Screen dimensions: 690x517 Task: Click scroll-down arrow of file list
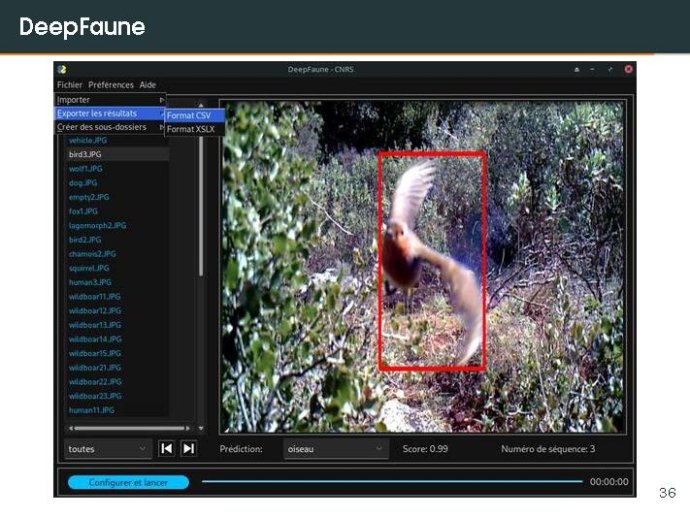[x=201, y=428]
